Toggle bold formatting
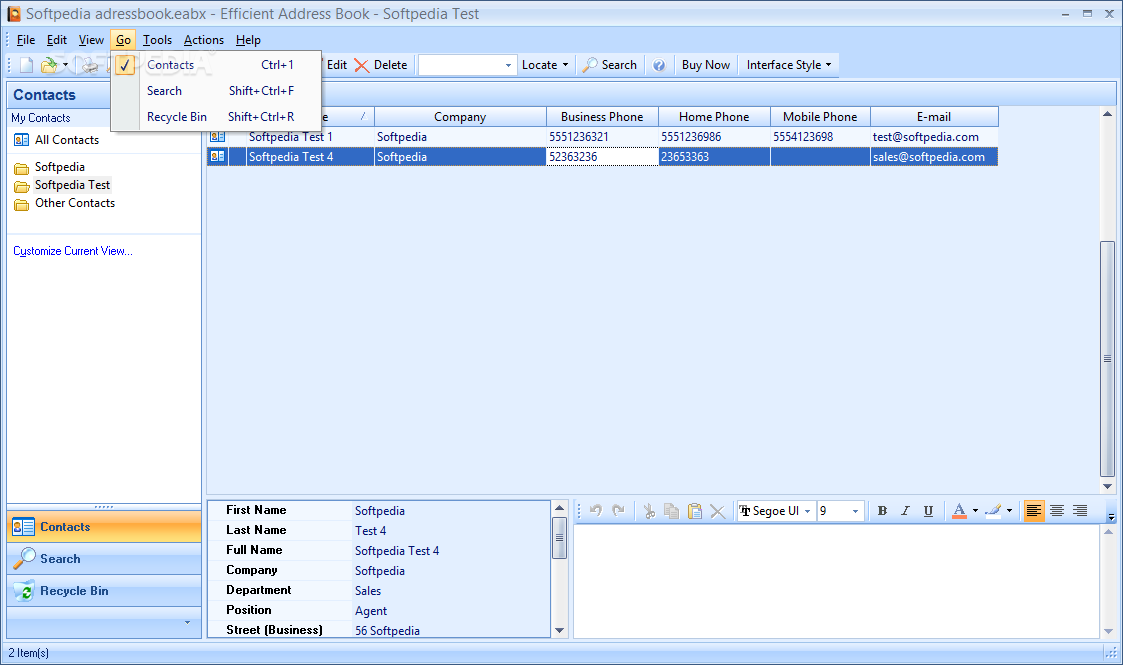 (x=882, y=511)
